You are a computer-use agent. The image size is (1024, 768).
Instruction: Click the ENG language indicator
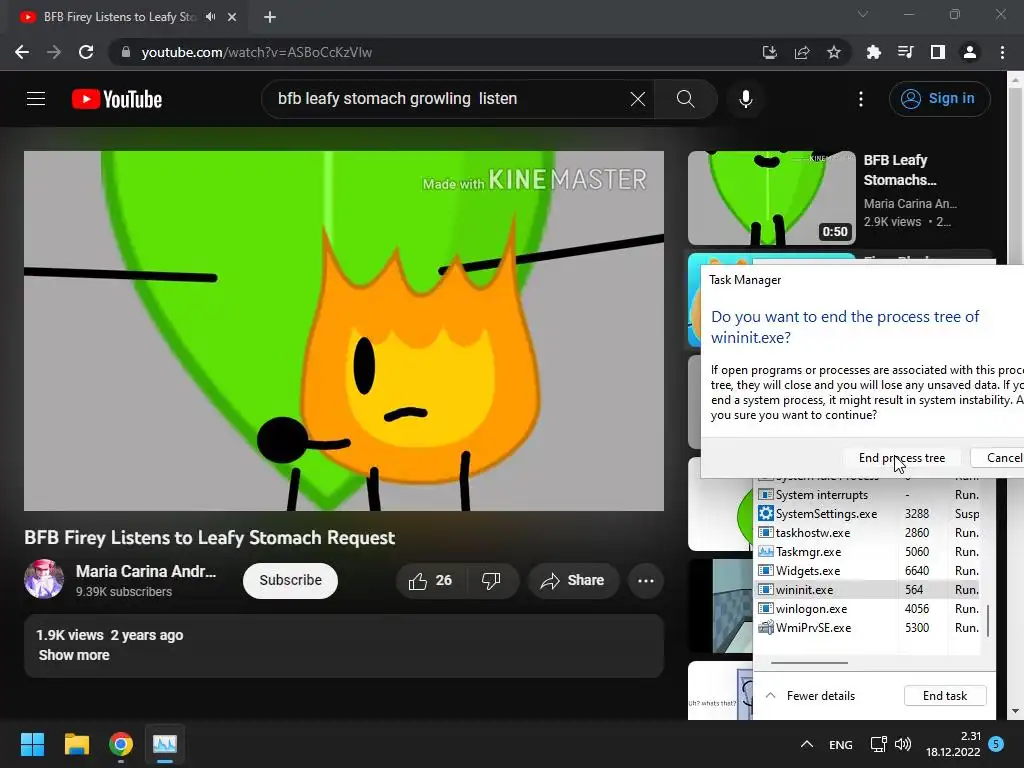tap(840, 744)
